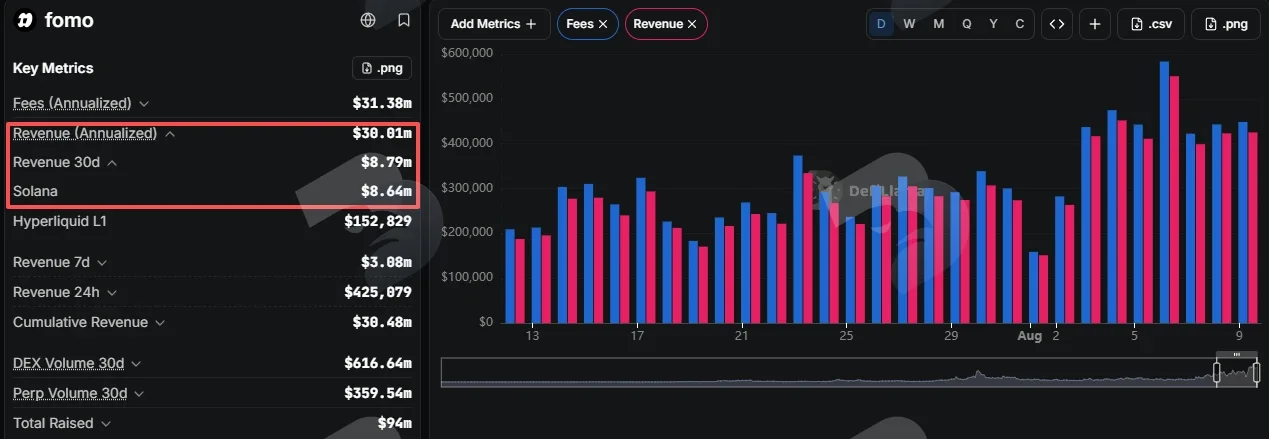Remove the Fees metric chip
The height and width of the screenshot is (439, 1269).
coord(603,24)
